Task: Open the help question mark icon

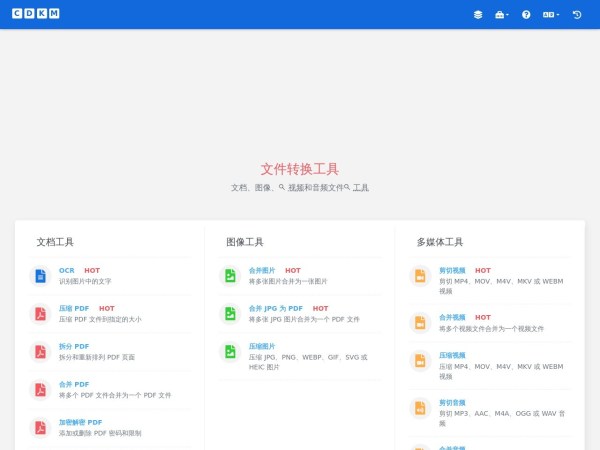Action: 526,15
